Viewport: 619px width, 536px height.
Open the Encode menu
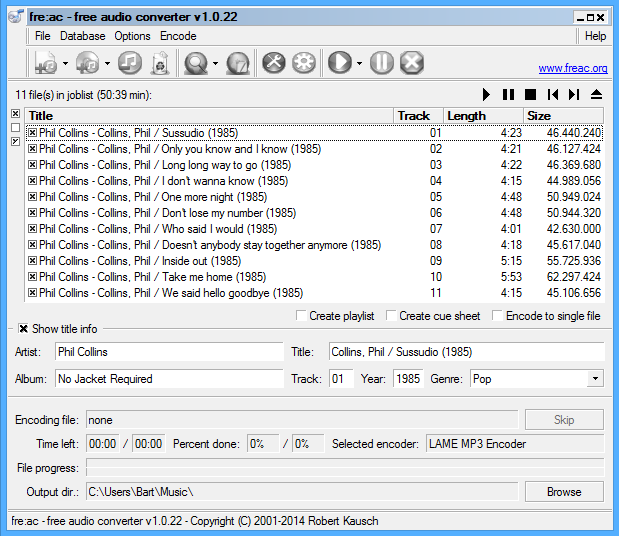[x=178, y=36]
